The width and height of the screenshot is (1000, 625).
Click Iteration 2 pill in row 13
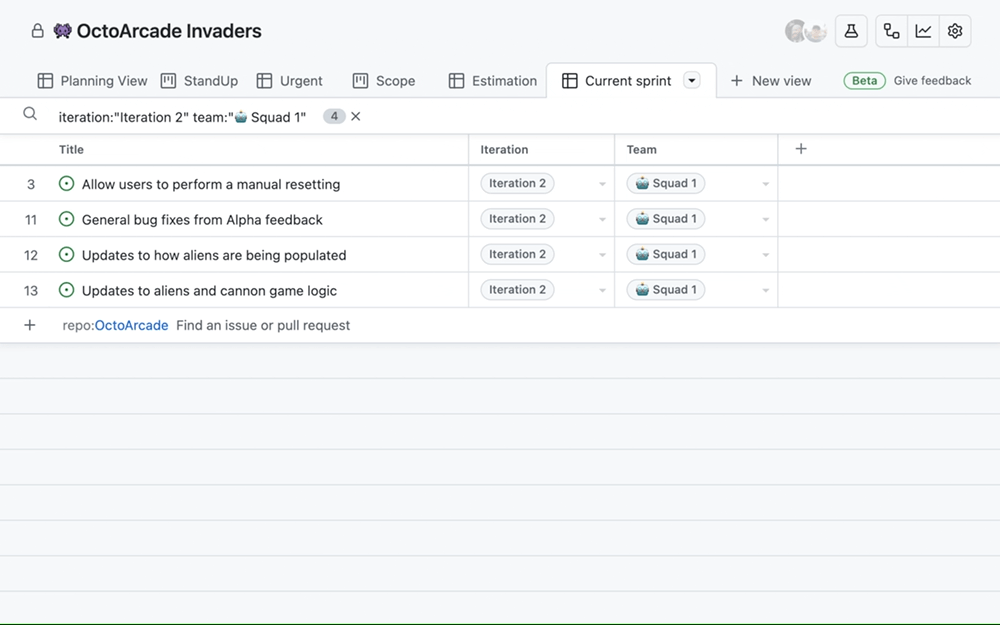point(517,290)
